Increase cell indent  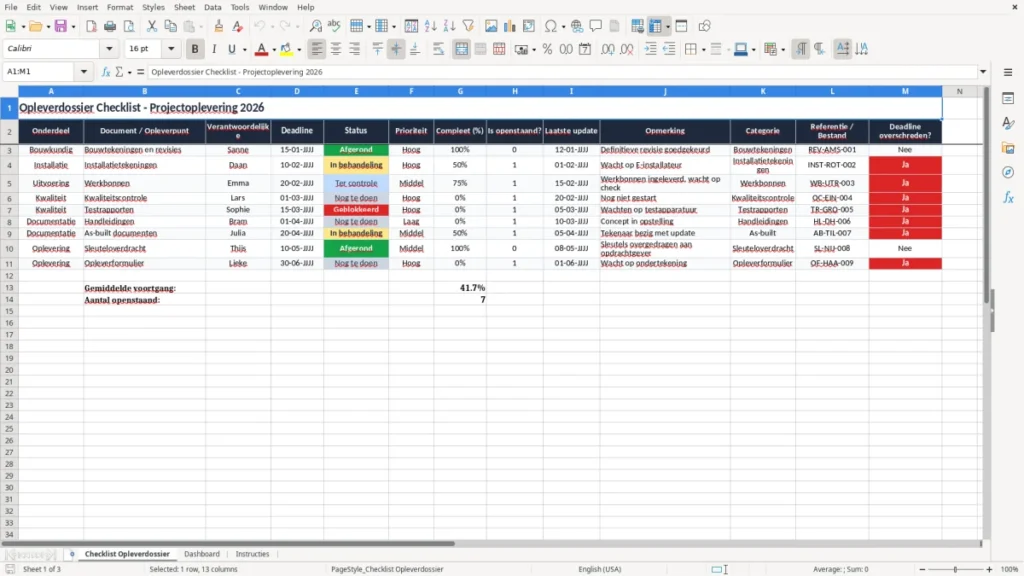[x=650, y=49]
